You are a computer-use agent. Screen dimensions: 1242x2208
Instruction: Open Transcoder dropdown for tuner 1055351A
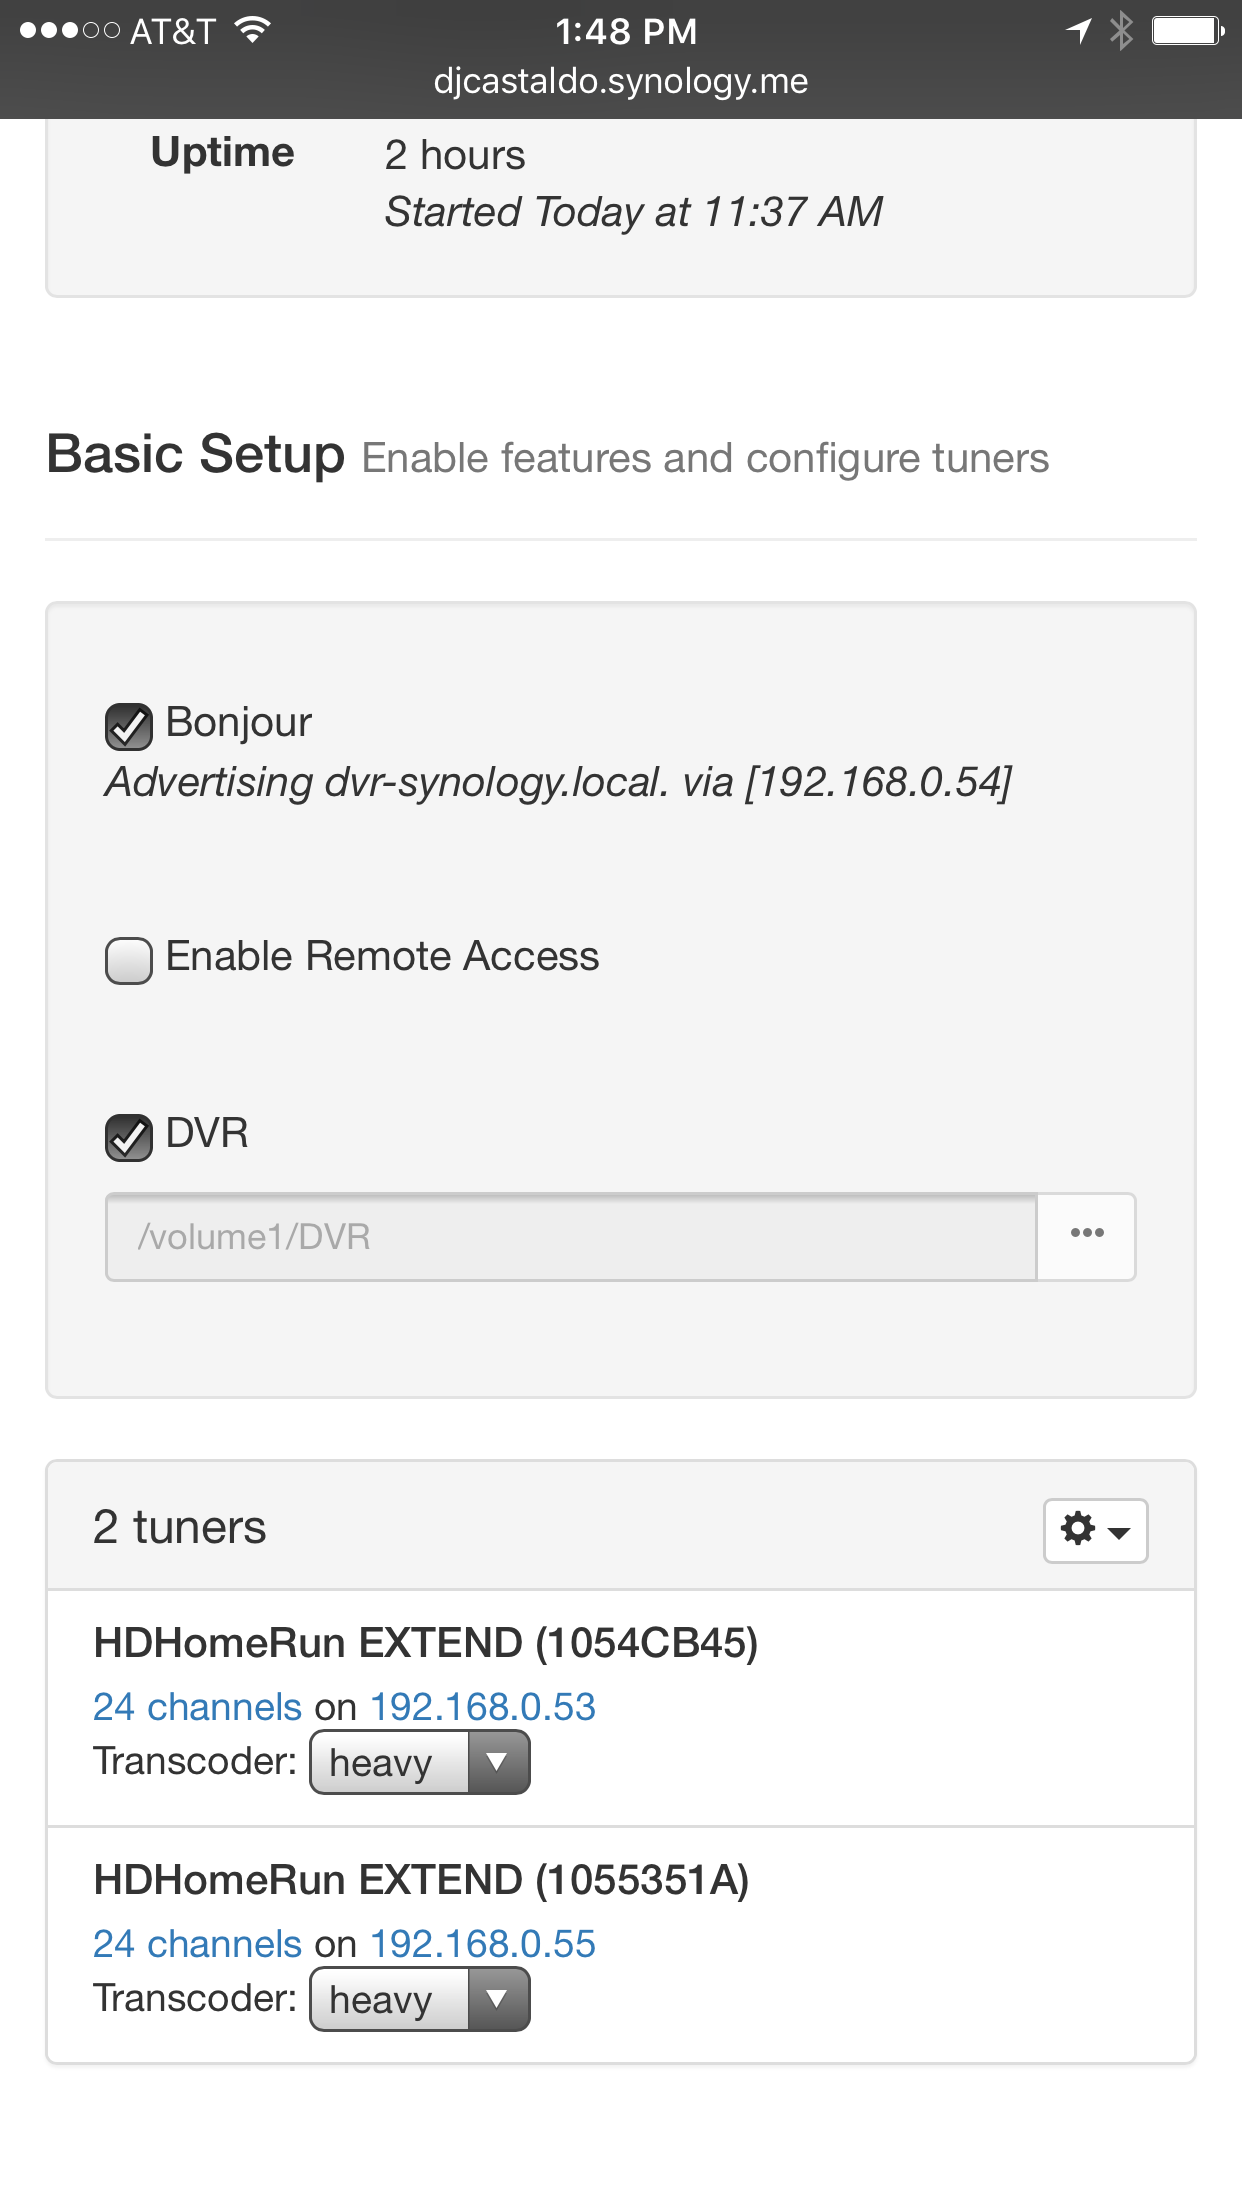click(420, 1999)
